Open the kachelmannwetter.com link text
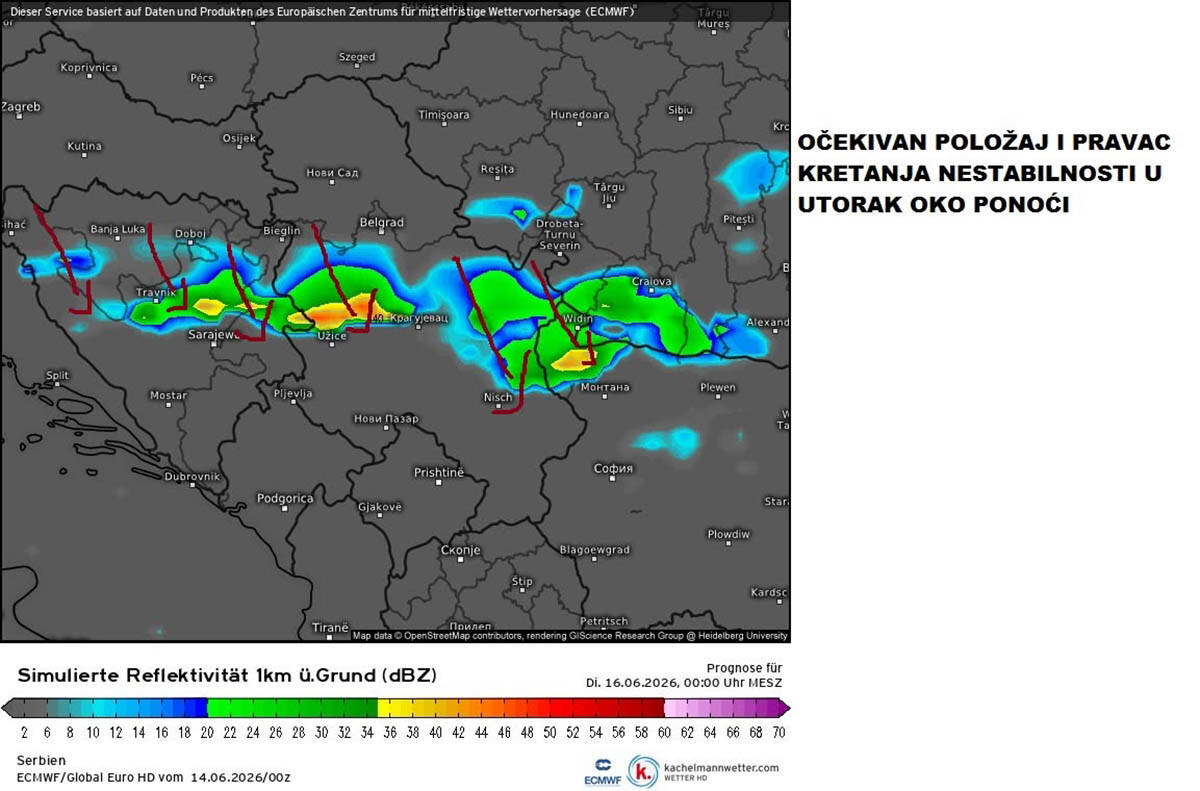Image resolution: width=1200 pixels, height=791 pixels. click(720, 767)
